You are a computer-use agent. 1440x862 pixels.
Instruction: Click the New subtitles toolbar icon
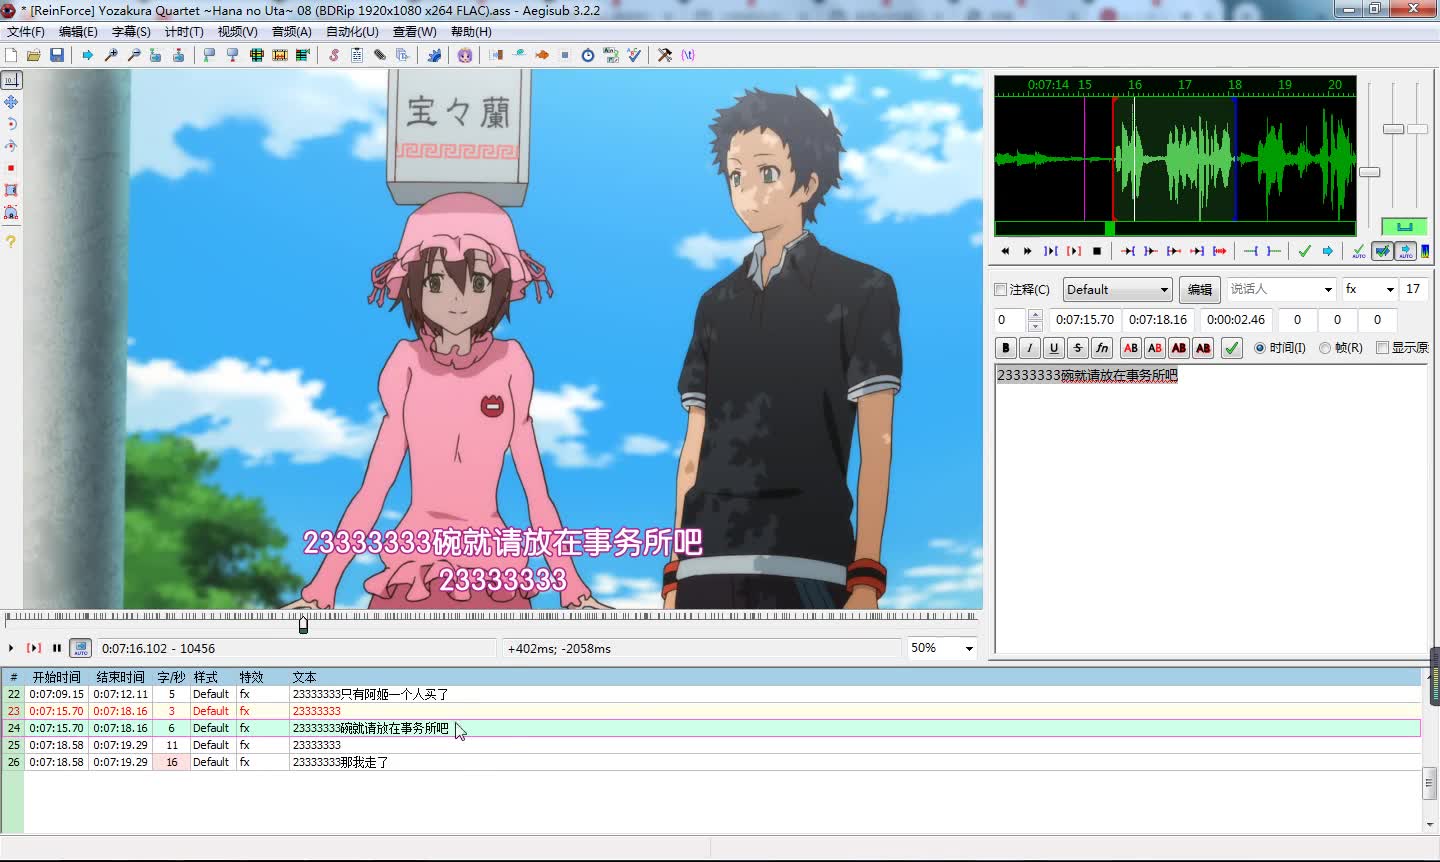click(11, 55)
